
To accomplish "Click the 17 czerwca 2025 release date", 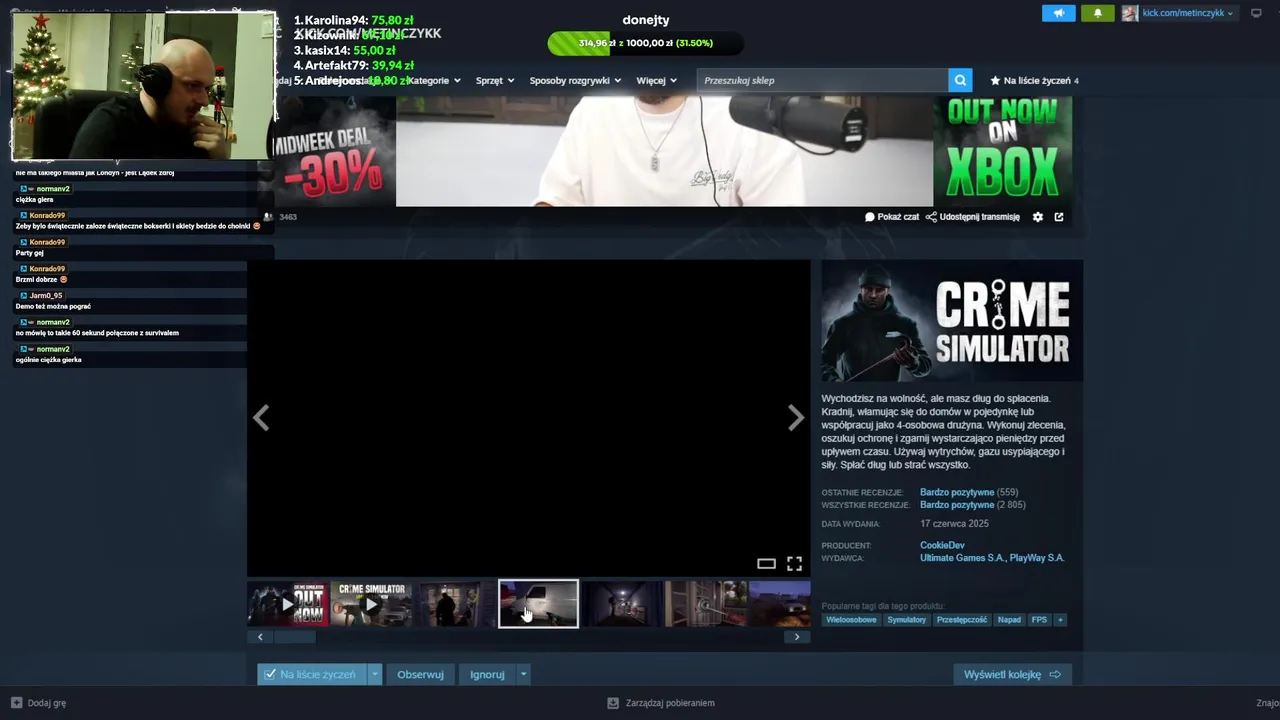I will 954,524.
